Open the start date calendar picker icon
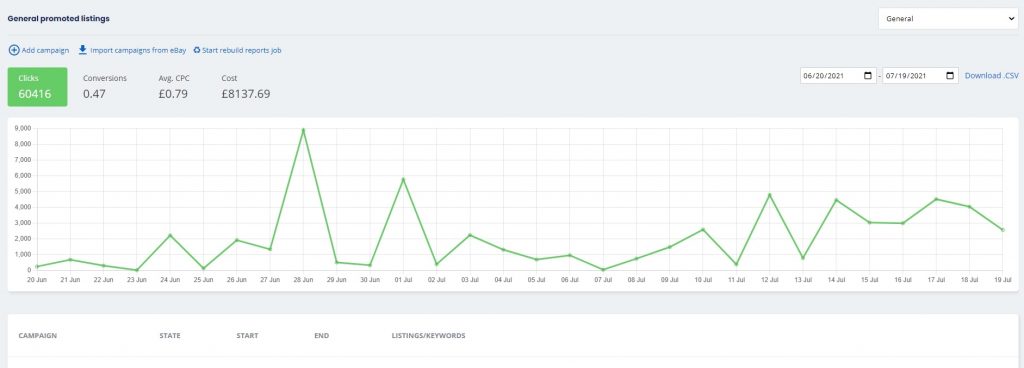Screen dimensions: 1024x368 point(867,76)
